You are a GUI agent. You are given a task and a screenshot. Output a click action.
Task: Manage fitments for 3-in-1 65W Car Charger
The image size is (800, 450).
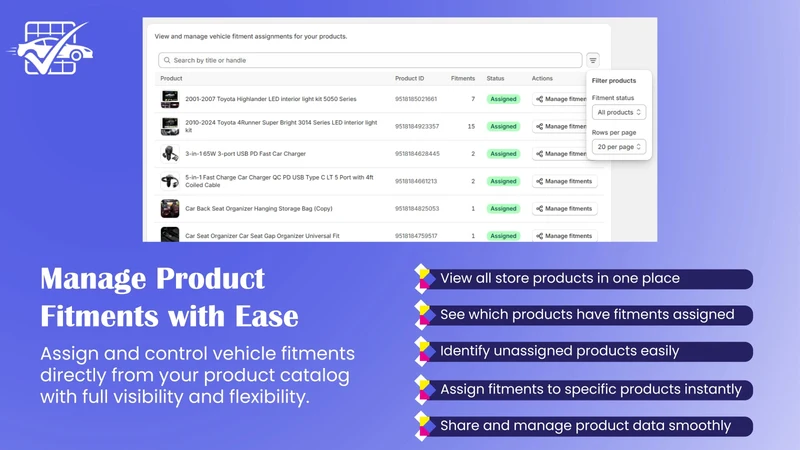(x=560, y=154)
